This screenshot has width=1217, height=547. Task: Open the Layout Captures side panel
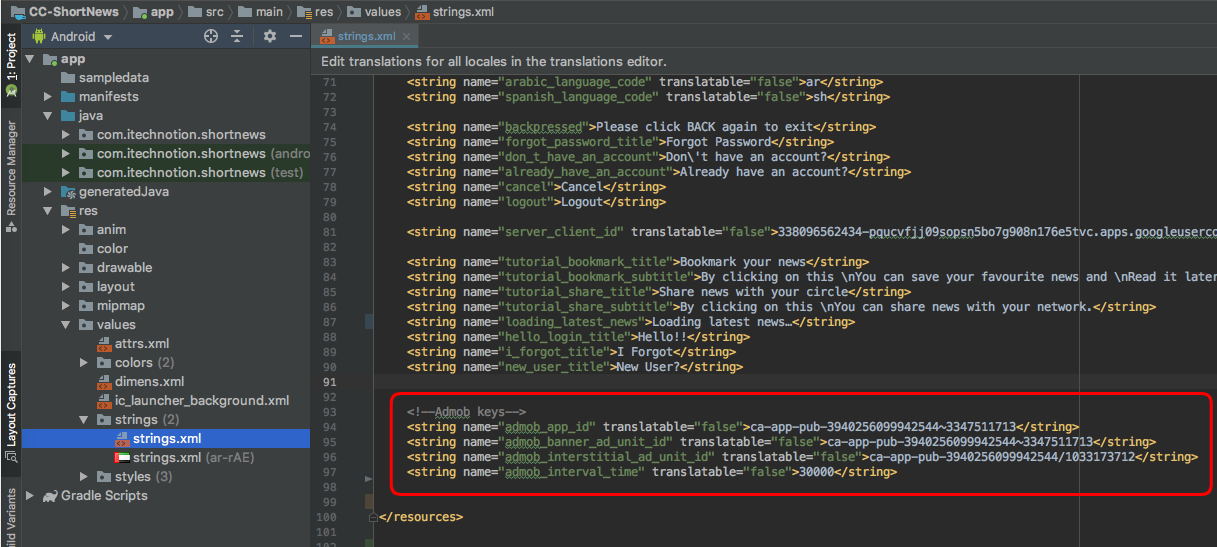[11, 415]
